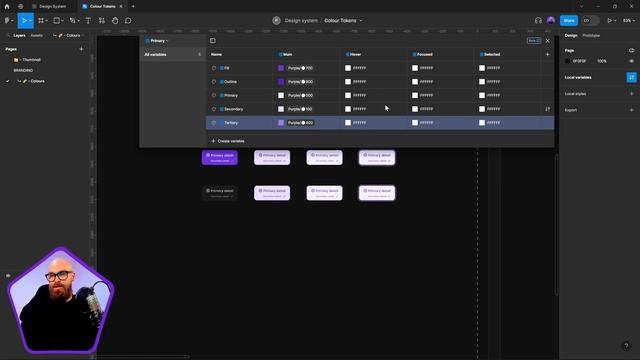Select the Tertiary variable name
640x360 pixels.
231,122
